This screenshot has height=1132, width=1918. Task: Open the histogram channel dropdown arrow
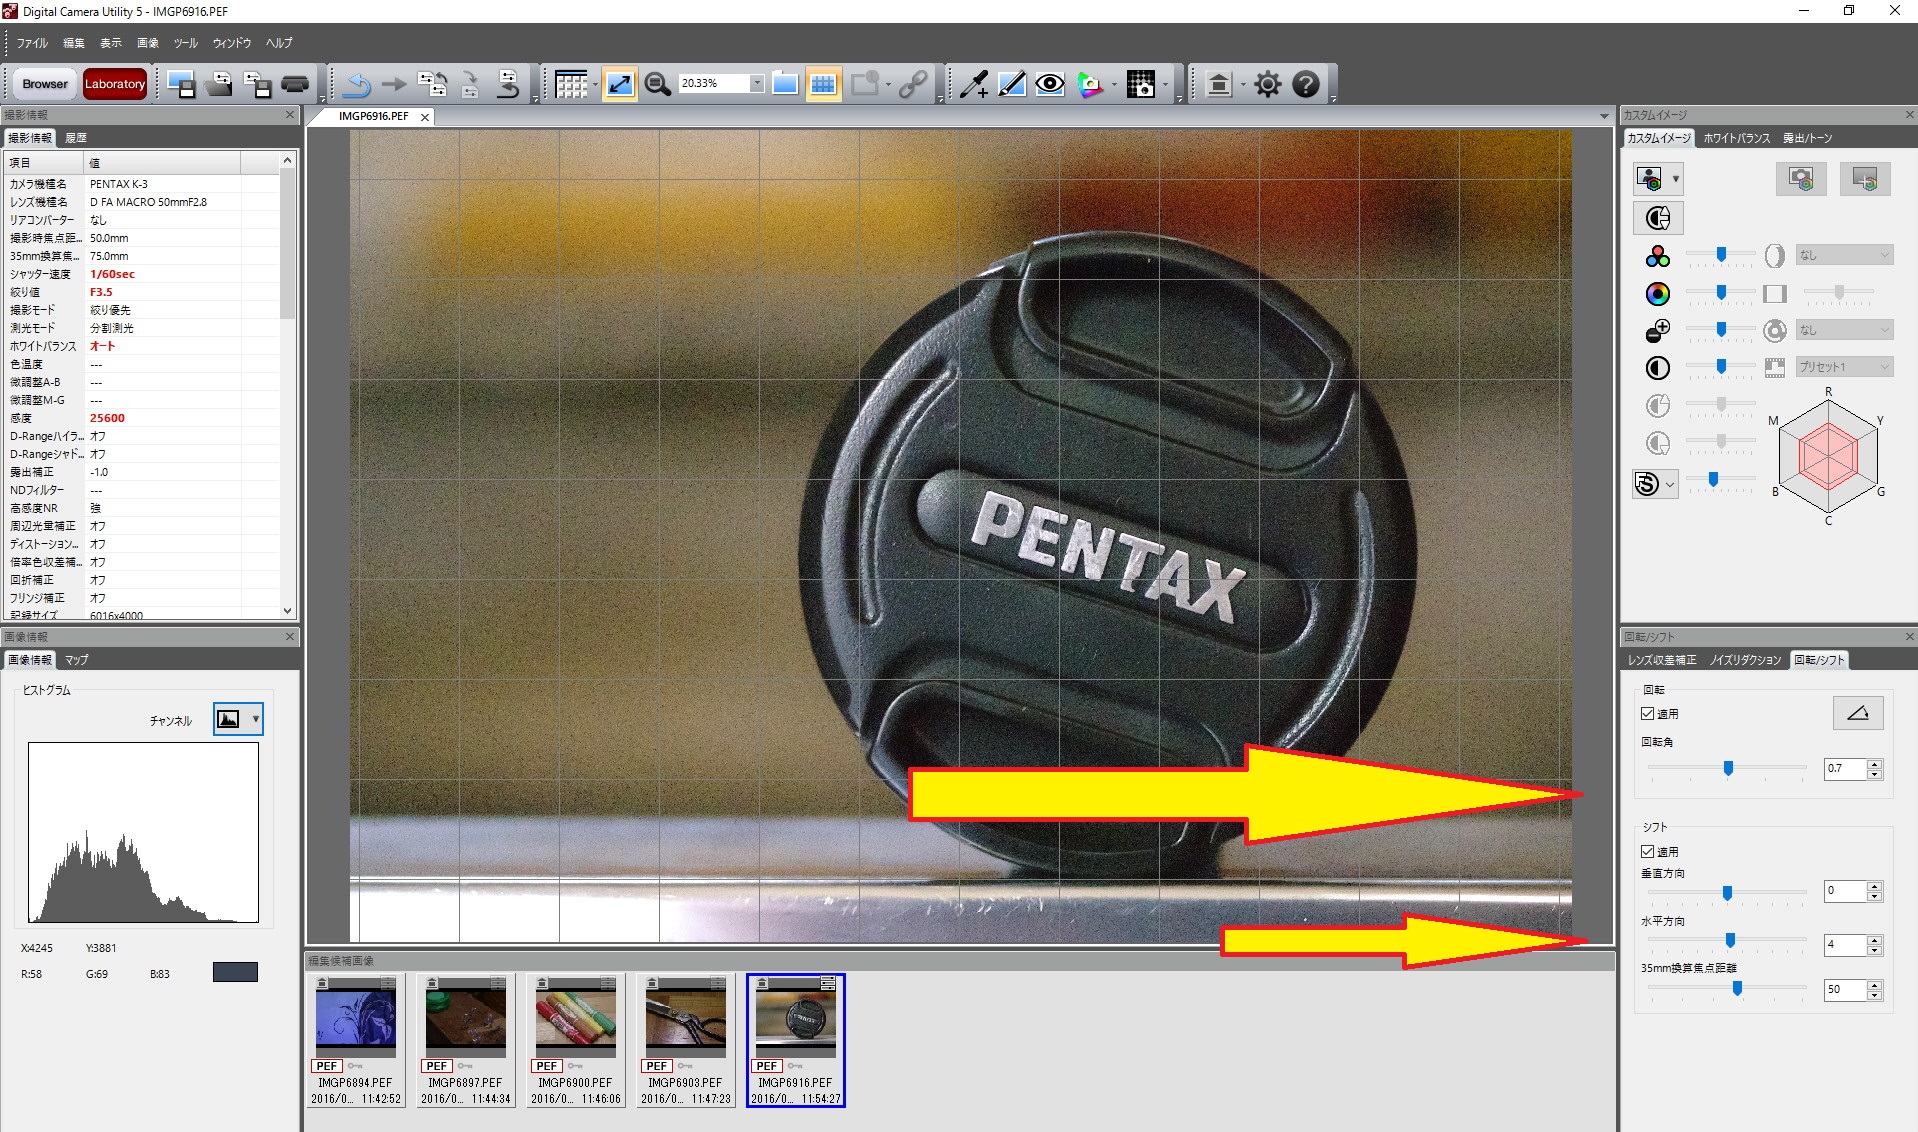pos(256,719)
